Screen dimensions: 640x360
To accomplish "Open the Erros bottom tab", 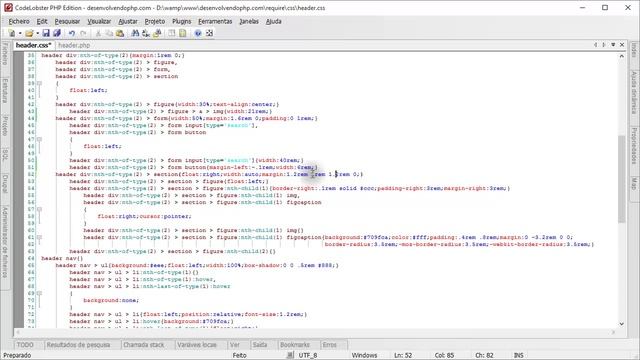I will [x=329, y=345].
